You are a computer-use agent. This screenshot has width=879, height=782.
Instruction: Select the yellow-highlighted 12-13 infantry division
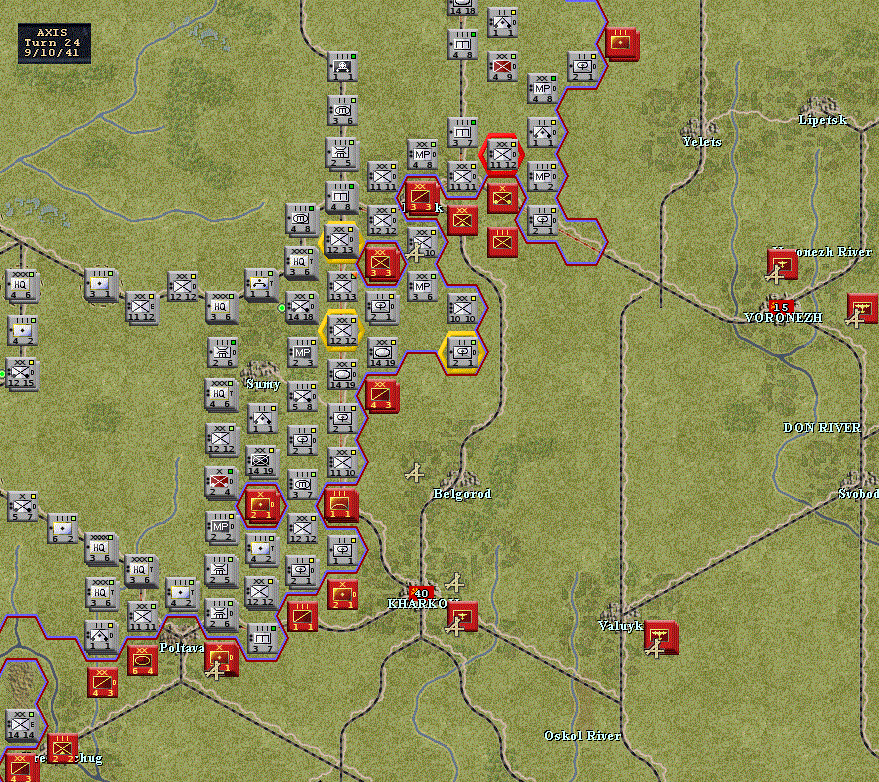click(341, 240)
